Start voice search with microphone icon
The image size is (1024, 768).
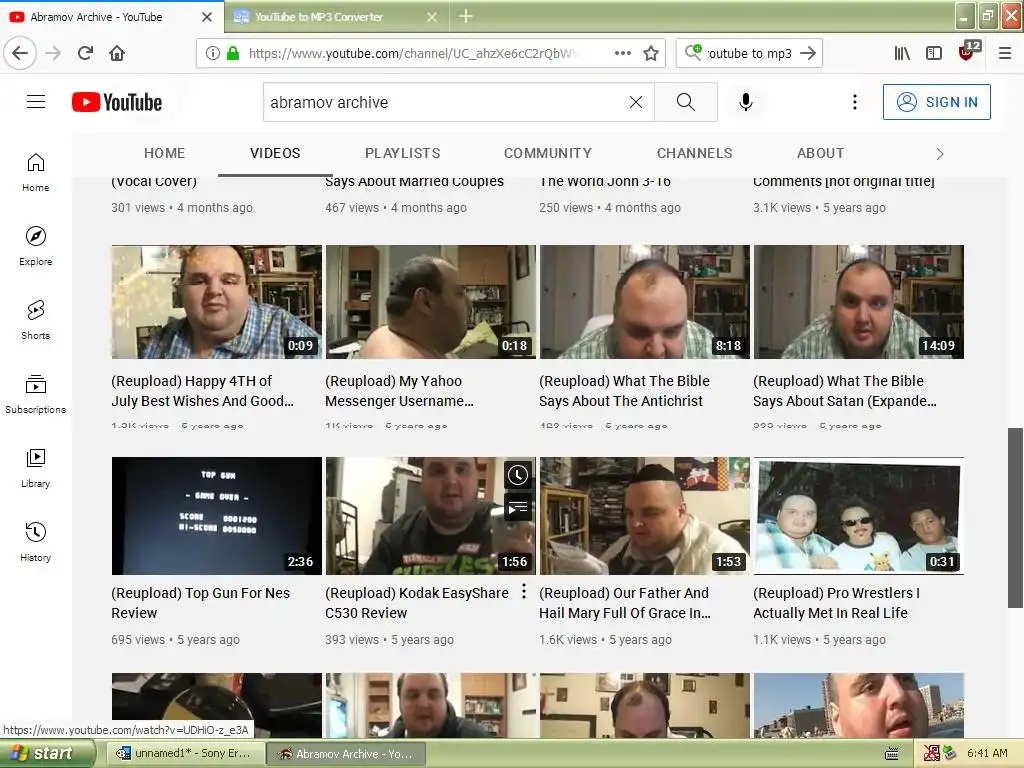click(746, 102)
